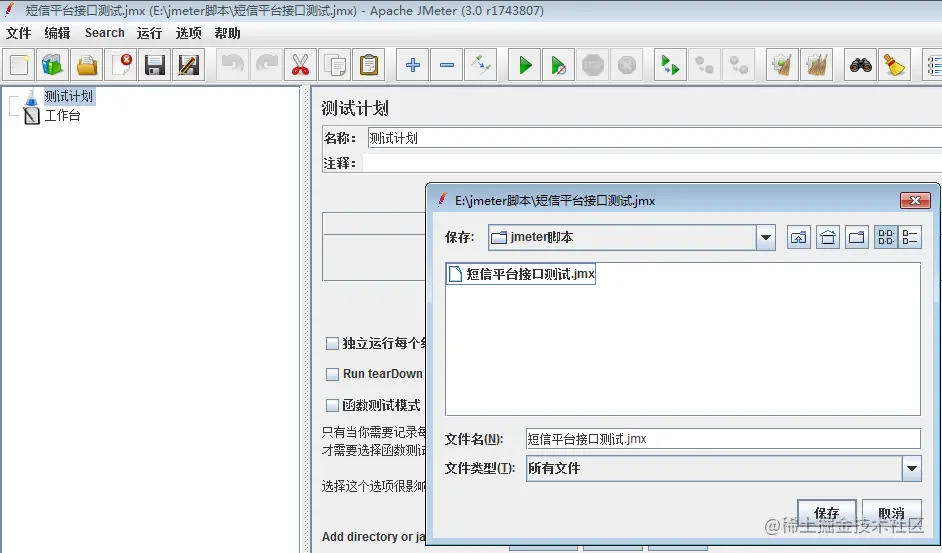The height and width of the screenshot is (553, 942).
Task: Click Start no pauses icon
Action: (x=559, y=64)
